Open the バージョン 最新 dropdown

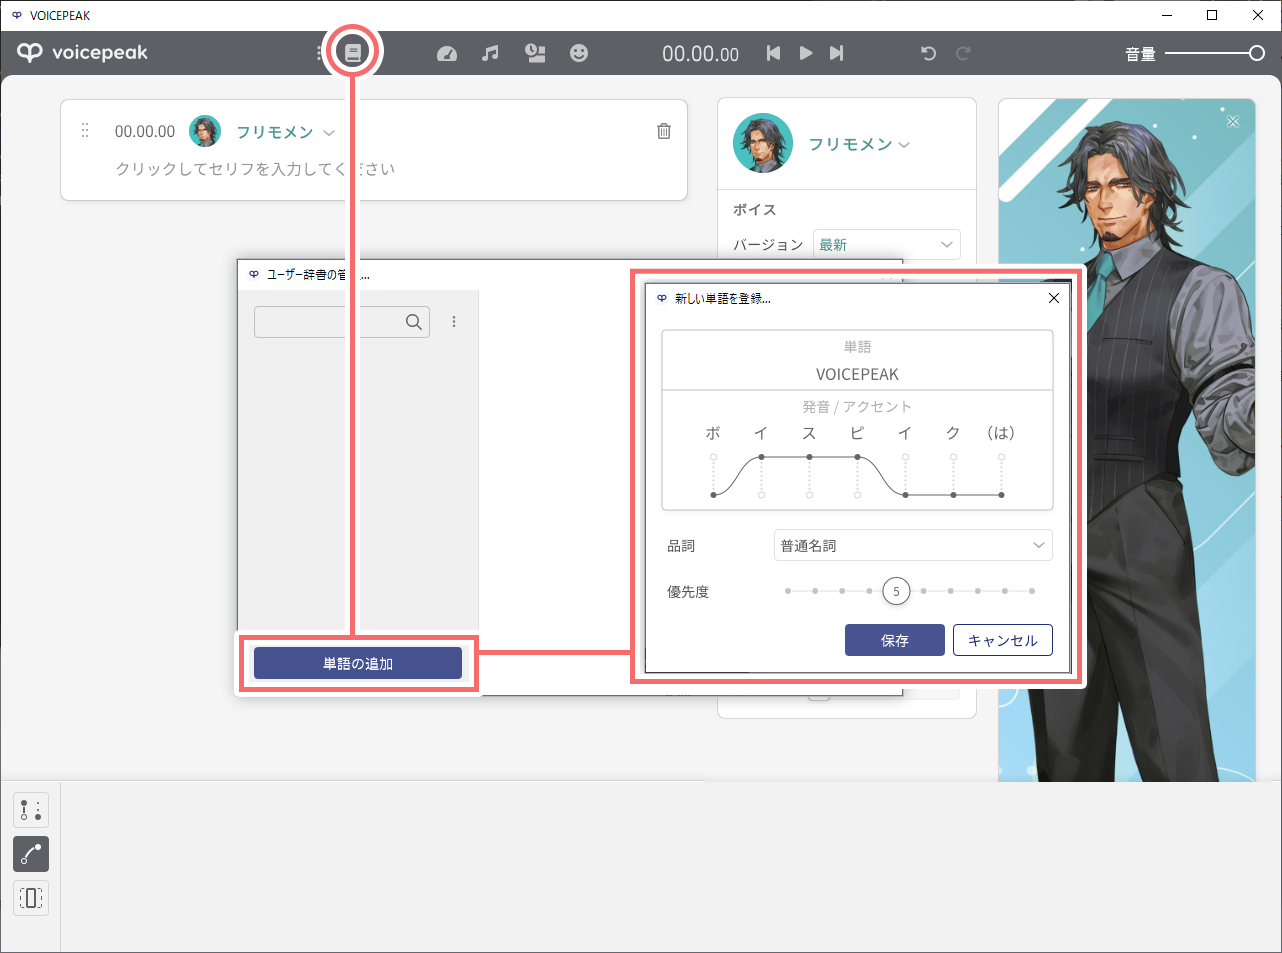pyautogui.click(x=887, y=245)
